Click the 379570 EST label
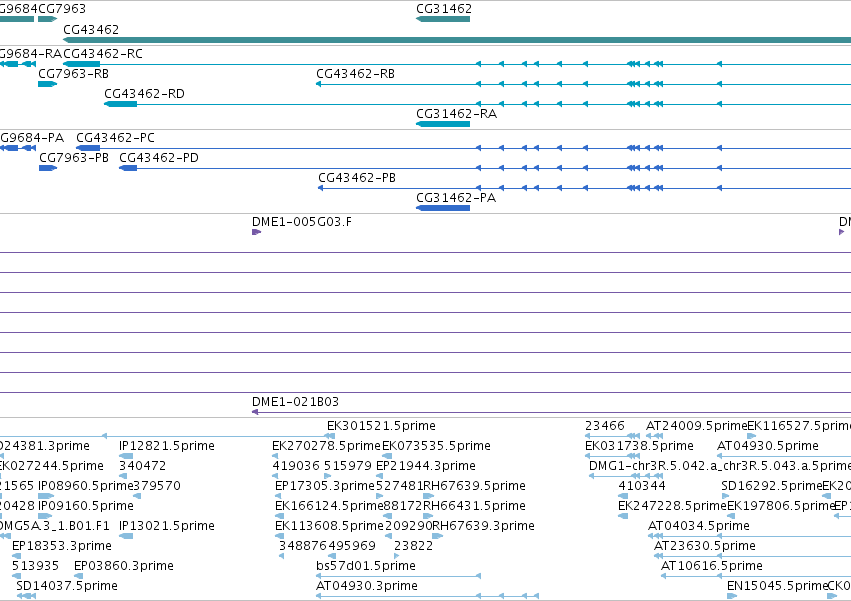 [x=157, y=486]
